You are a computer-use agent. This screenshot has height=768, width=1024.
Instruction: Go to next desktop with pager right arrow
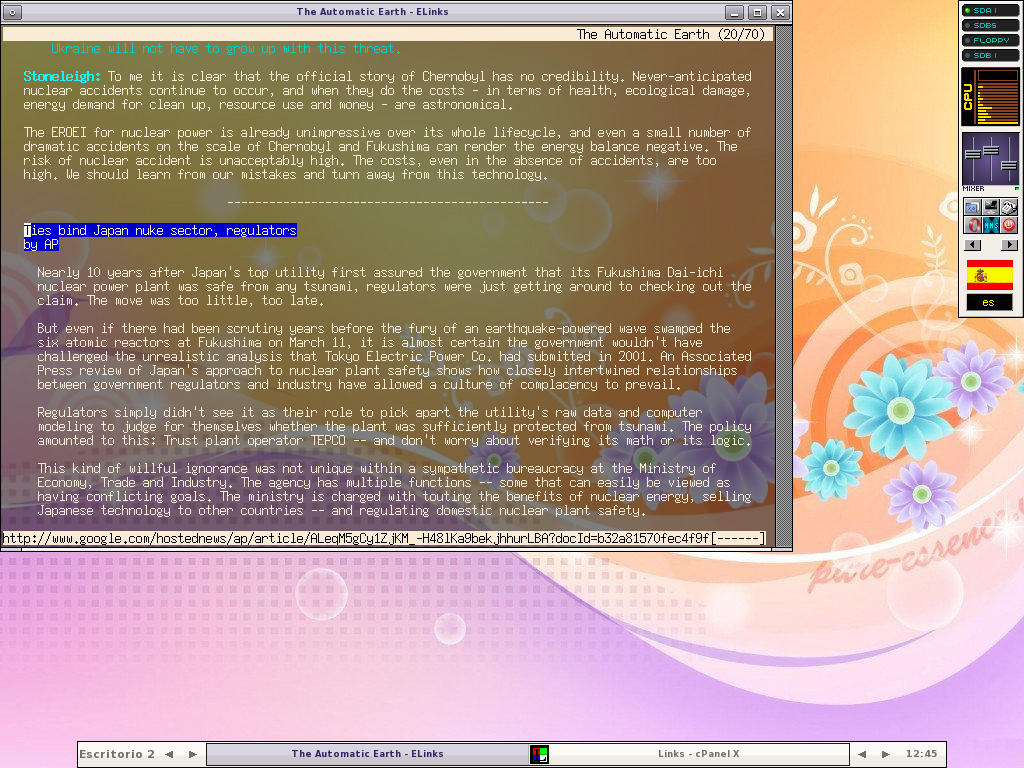pos(193,754)
